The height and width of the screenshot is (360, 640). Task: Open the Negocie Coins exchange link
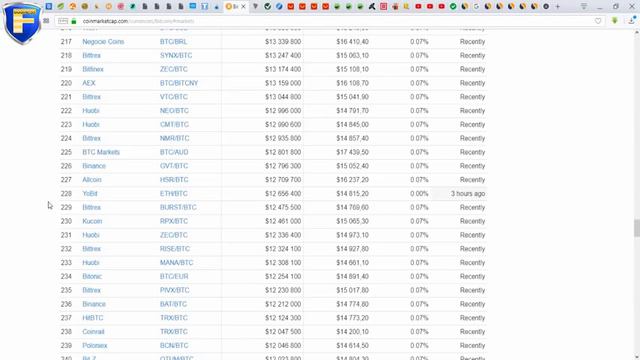[103, 42]
